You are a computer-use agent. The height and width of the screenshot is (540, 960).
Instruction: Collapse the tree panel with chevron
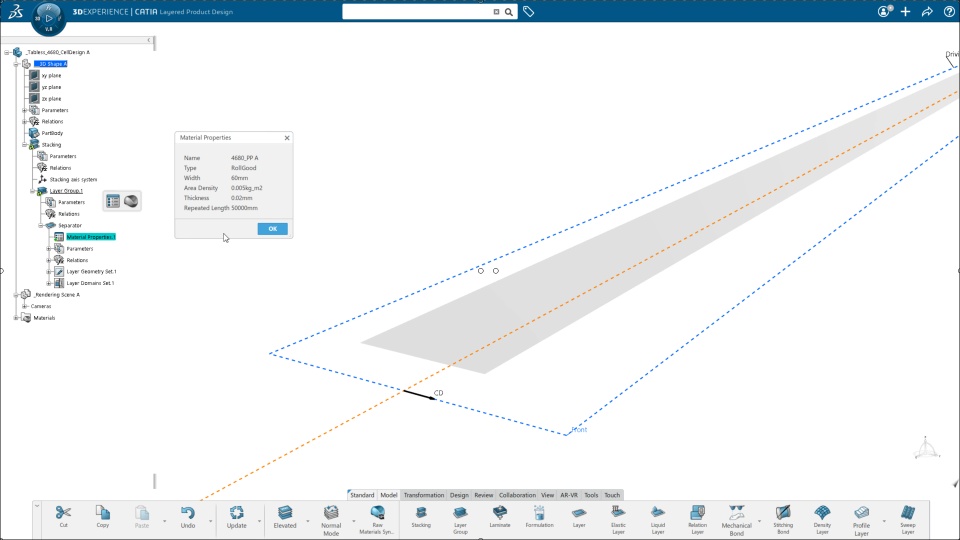coord(149,40)
